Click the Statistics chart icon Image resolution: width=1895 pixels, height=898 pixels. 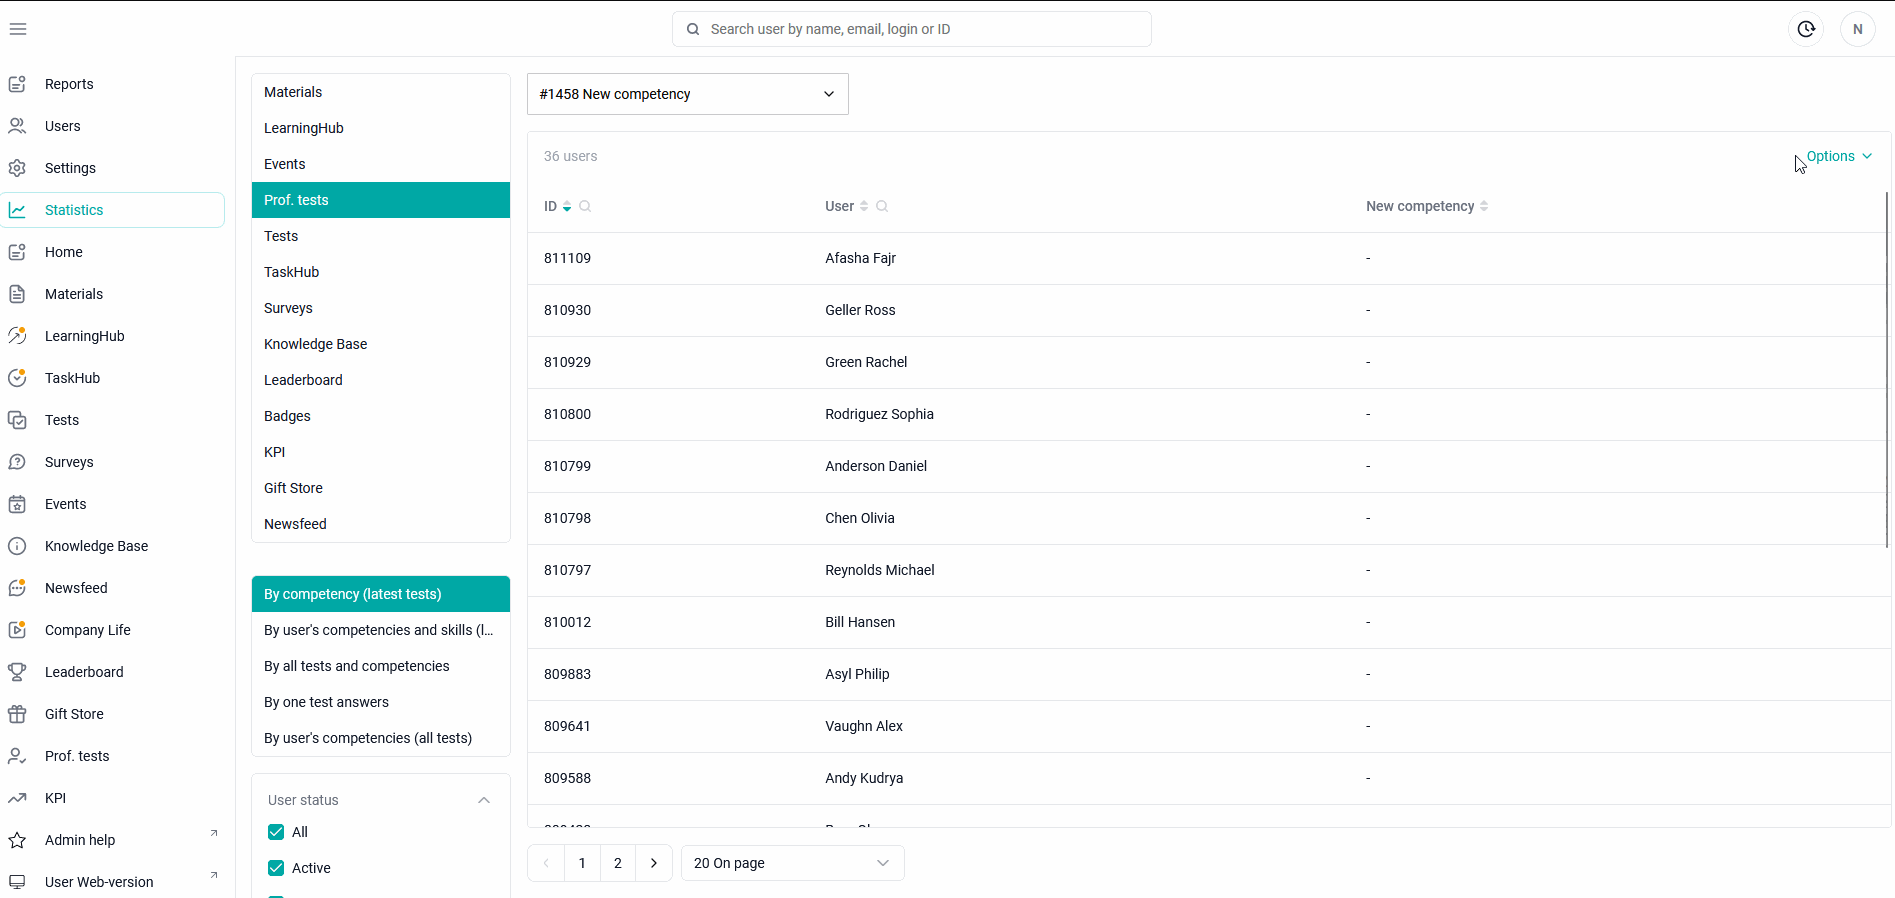[17, 210]
